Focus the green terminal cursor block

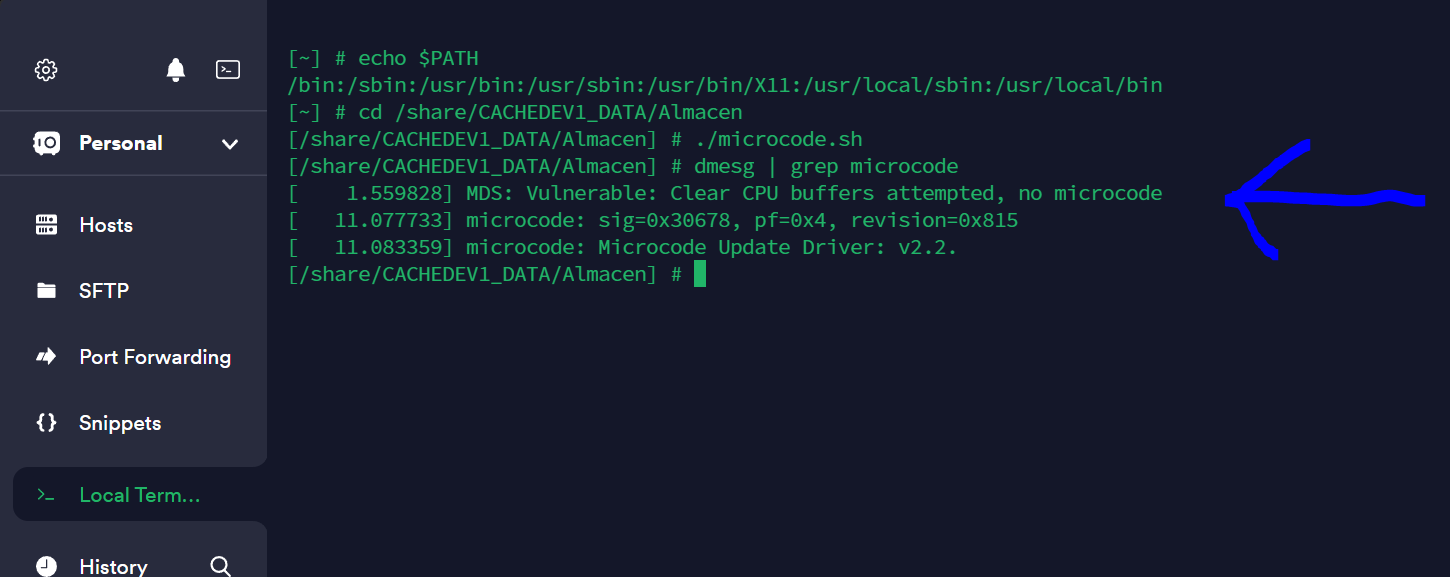point(700,274)
